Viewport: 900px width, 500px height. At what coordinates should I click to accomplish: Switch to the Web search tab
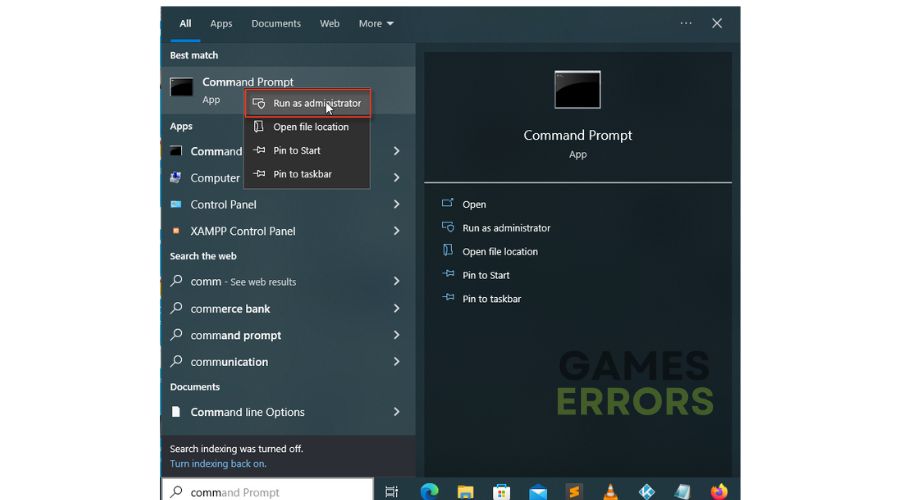[329, 24]
